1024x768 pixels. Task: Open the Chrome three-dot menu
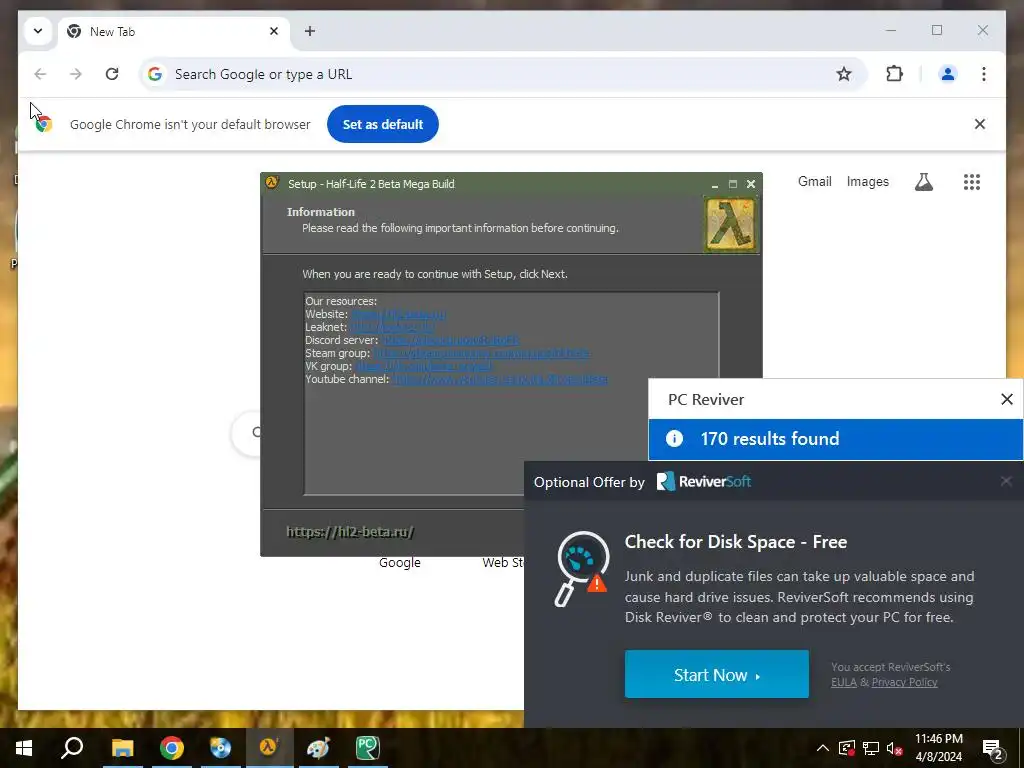click(x=984, y=74)
